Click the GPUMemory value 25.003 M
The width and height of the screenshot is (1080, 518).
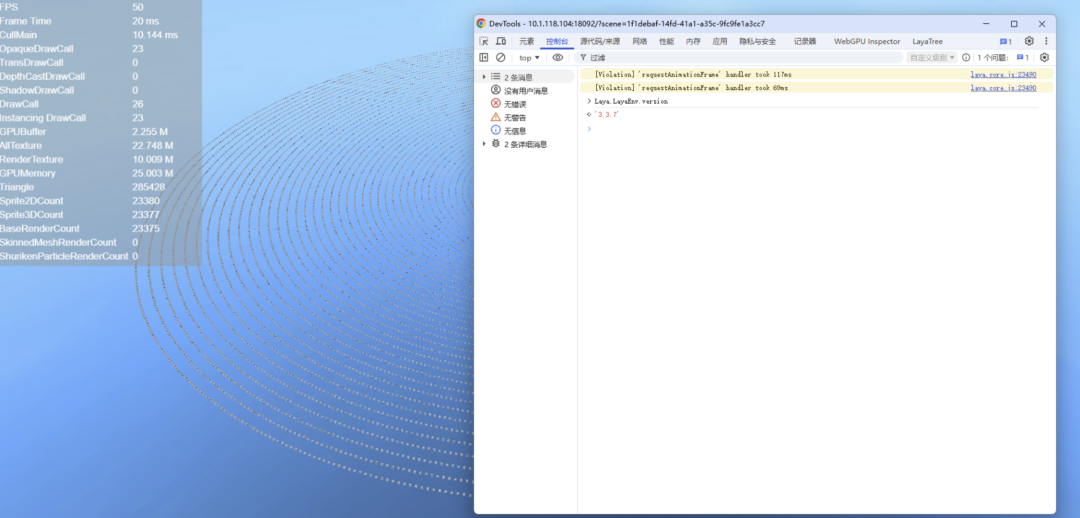click(153, 173)
